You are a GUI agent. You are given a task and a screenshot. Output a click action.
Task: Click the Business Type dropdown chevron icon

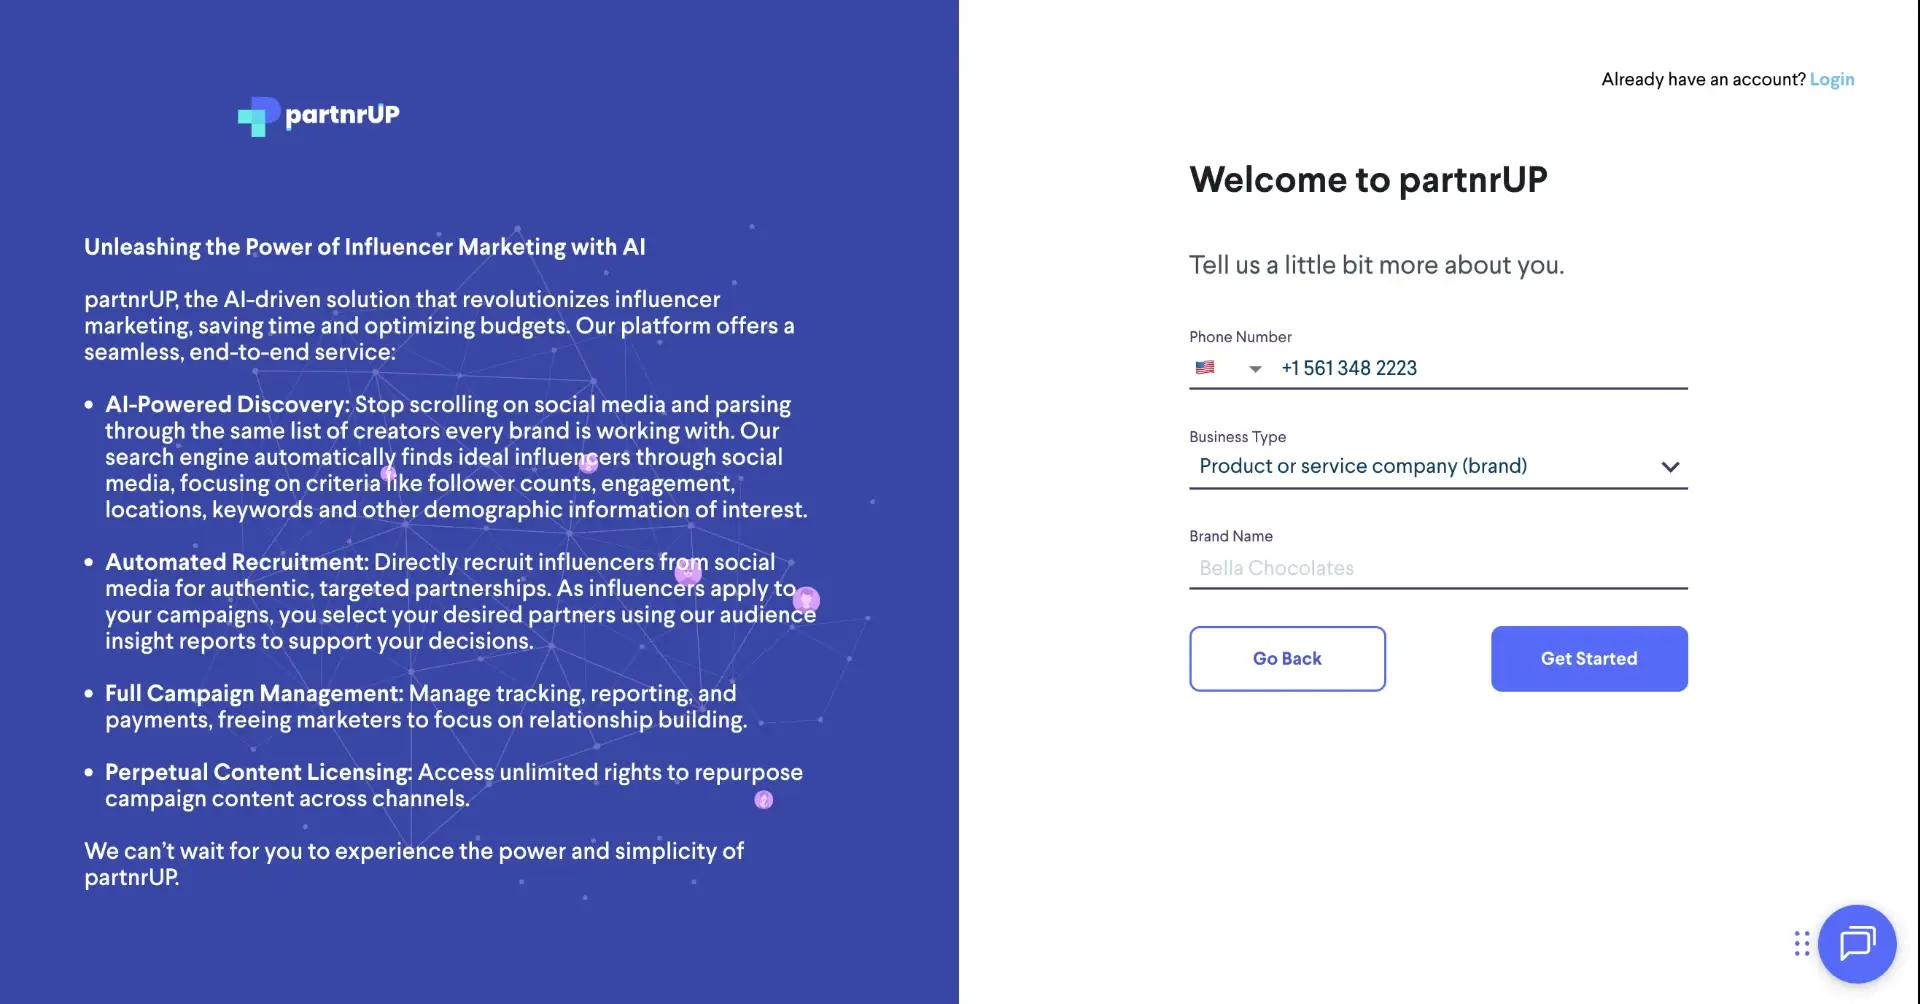pyautogui.click(x=1670, y=467)
